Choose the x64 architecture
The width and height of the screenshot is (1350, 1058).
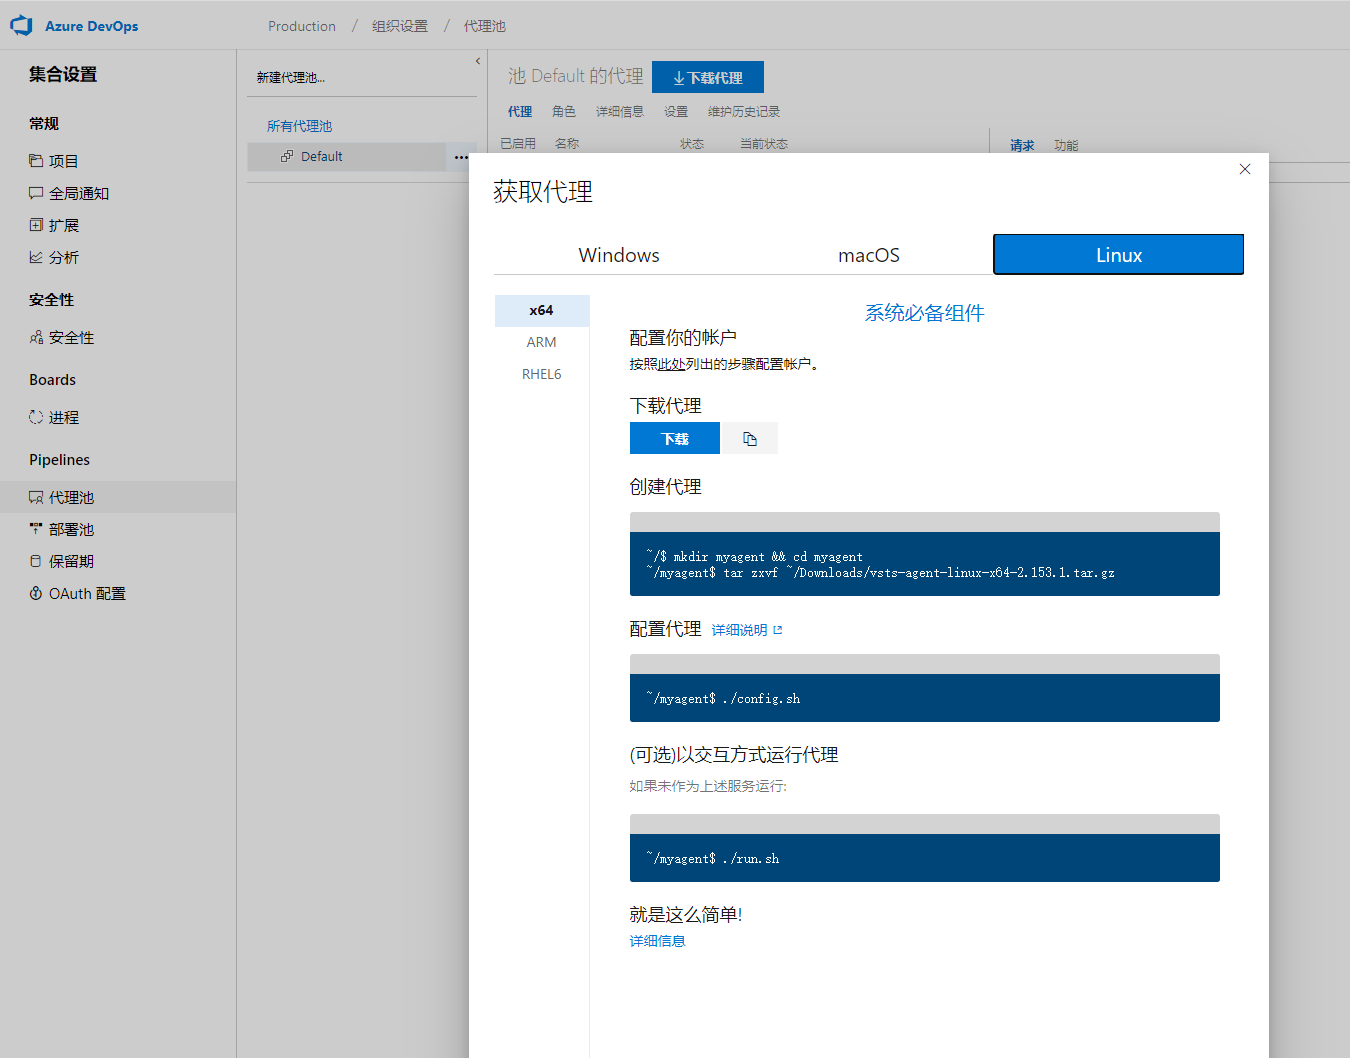(542, 311)
